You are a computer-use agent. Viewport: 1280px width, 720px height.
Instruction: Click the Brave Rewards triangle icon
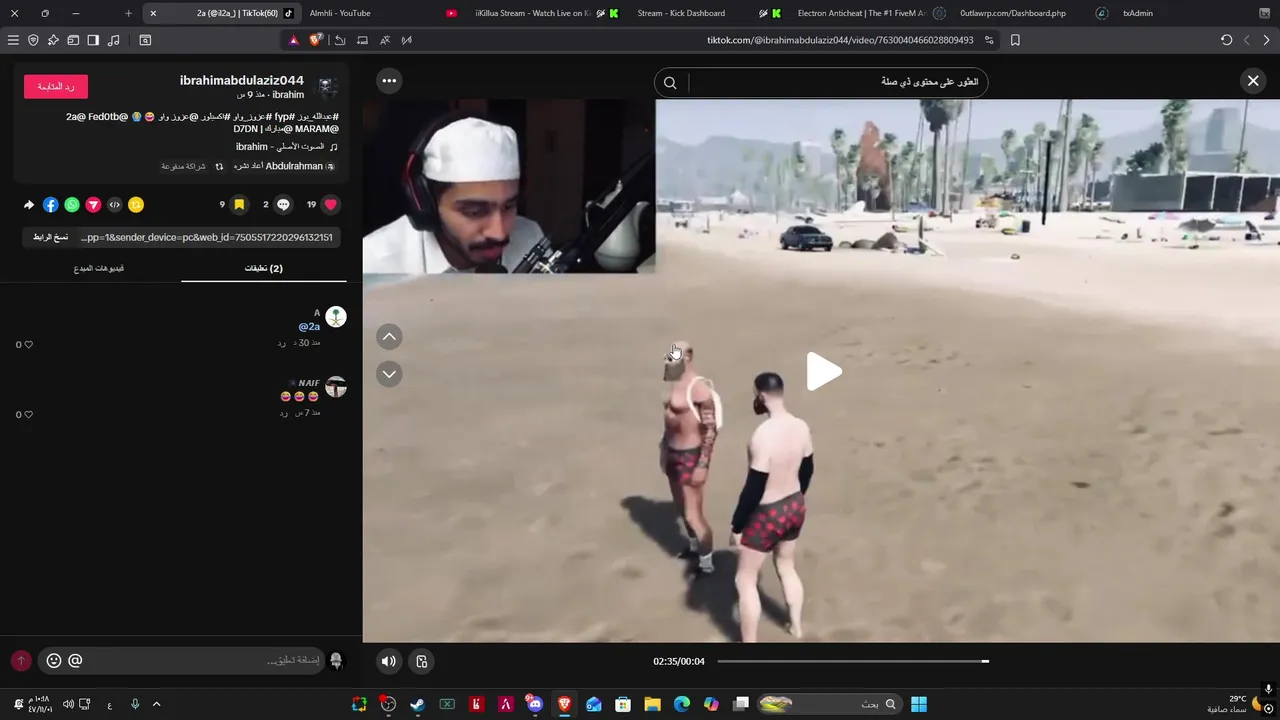pyautogui.click(x=293, y=40)
